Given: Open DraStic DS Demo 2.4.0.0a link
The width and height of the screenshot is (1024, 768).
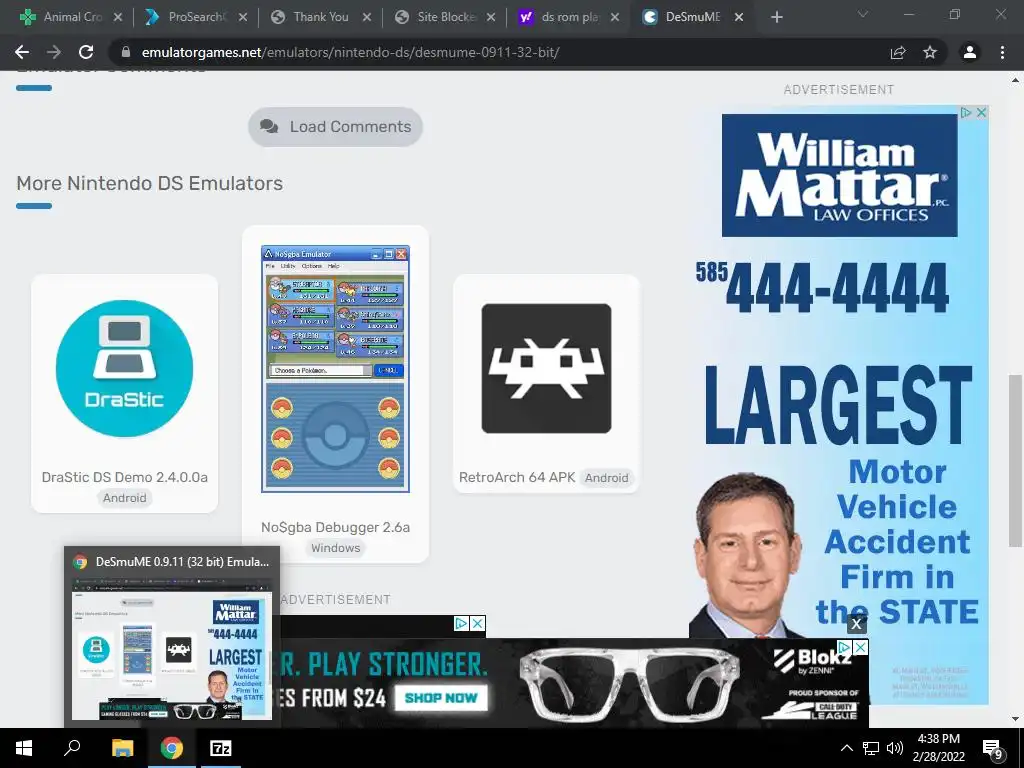Looking at the screenshot, I should [x=124, y=477].
